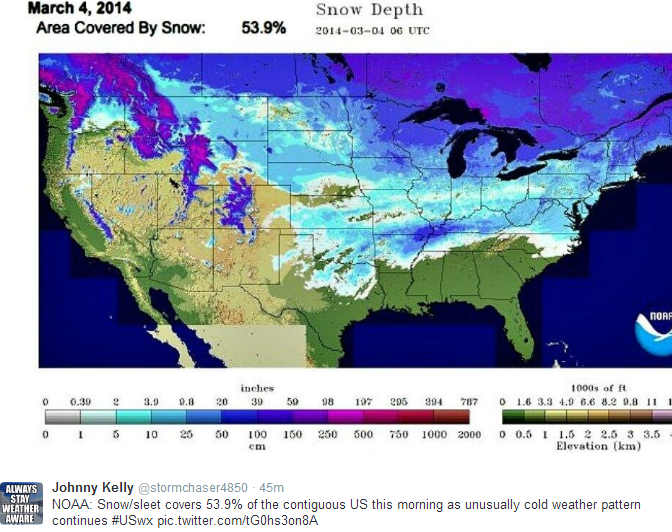The height and width of the screenshot is (532, 672).
Task: Click the dark red 1000–2000 cm swatch
Action: [x=452, y=417]
